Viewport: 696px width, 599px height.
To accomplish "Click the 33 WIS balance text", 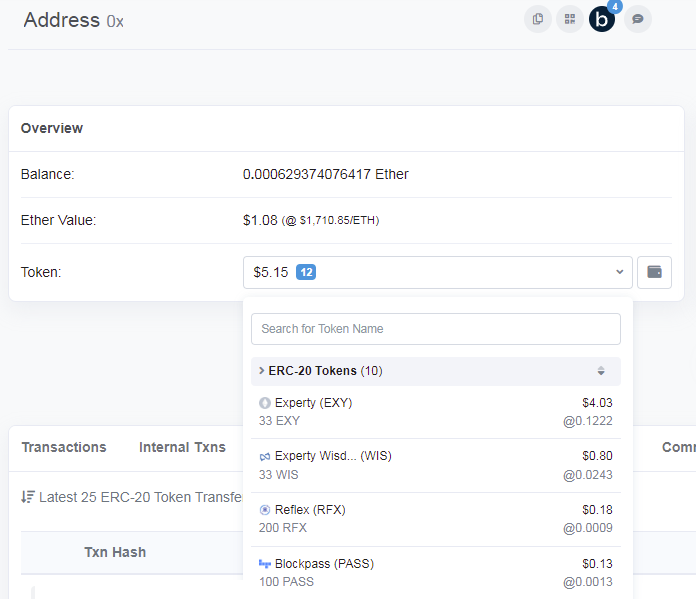I will (279, 475).
